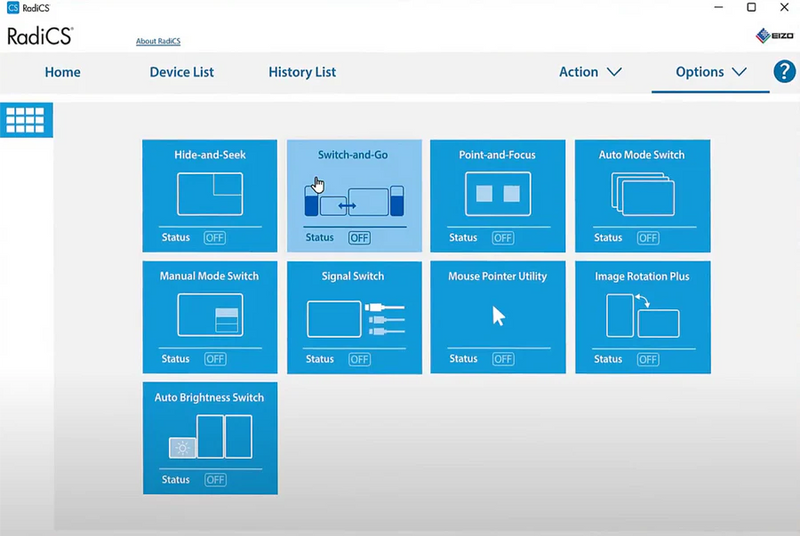The height and width of the screenshot is (536, 800).
Task: Click the Auto Brightness Switch icon
Action: pos(210,436)
